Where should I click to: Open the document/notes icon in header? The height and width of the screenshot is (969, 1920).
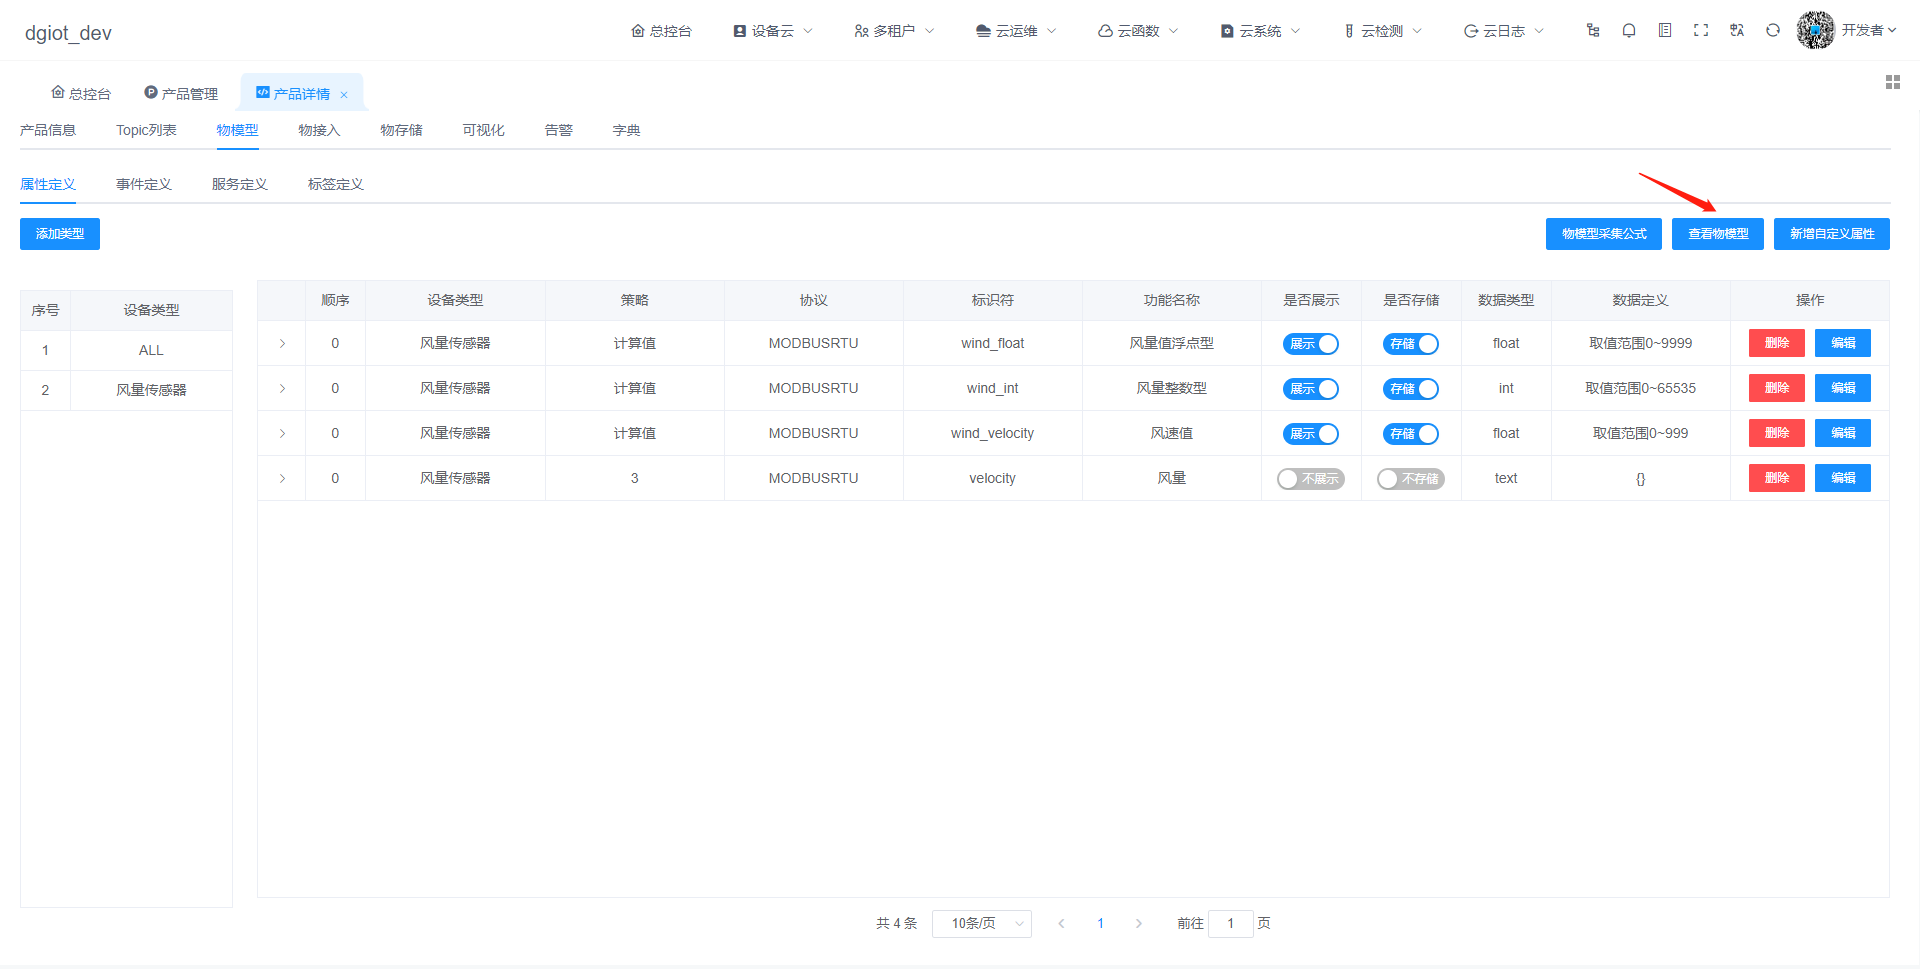[1665, 31]
